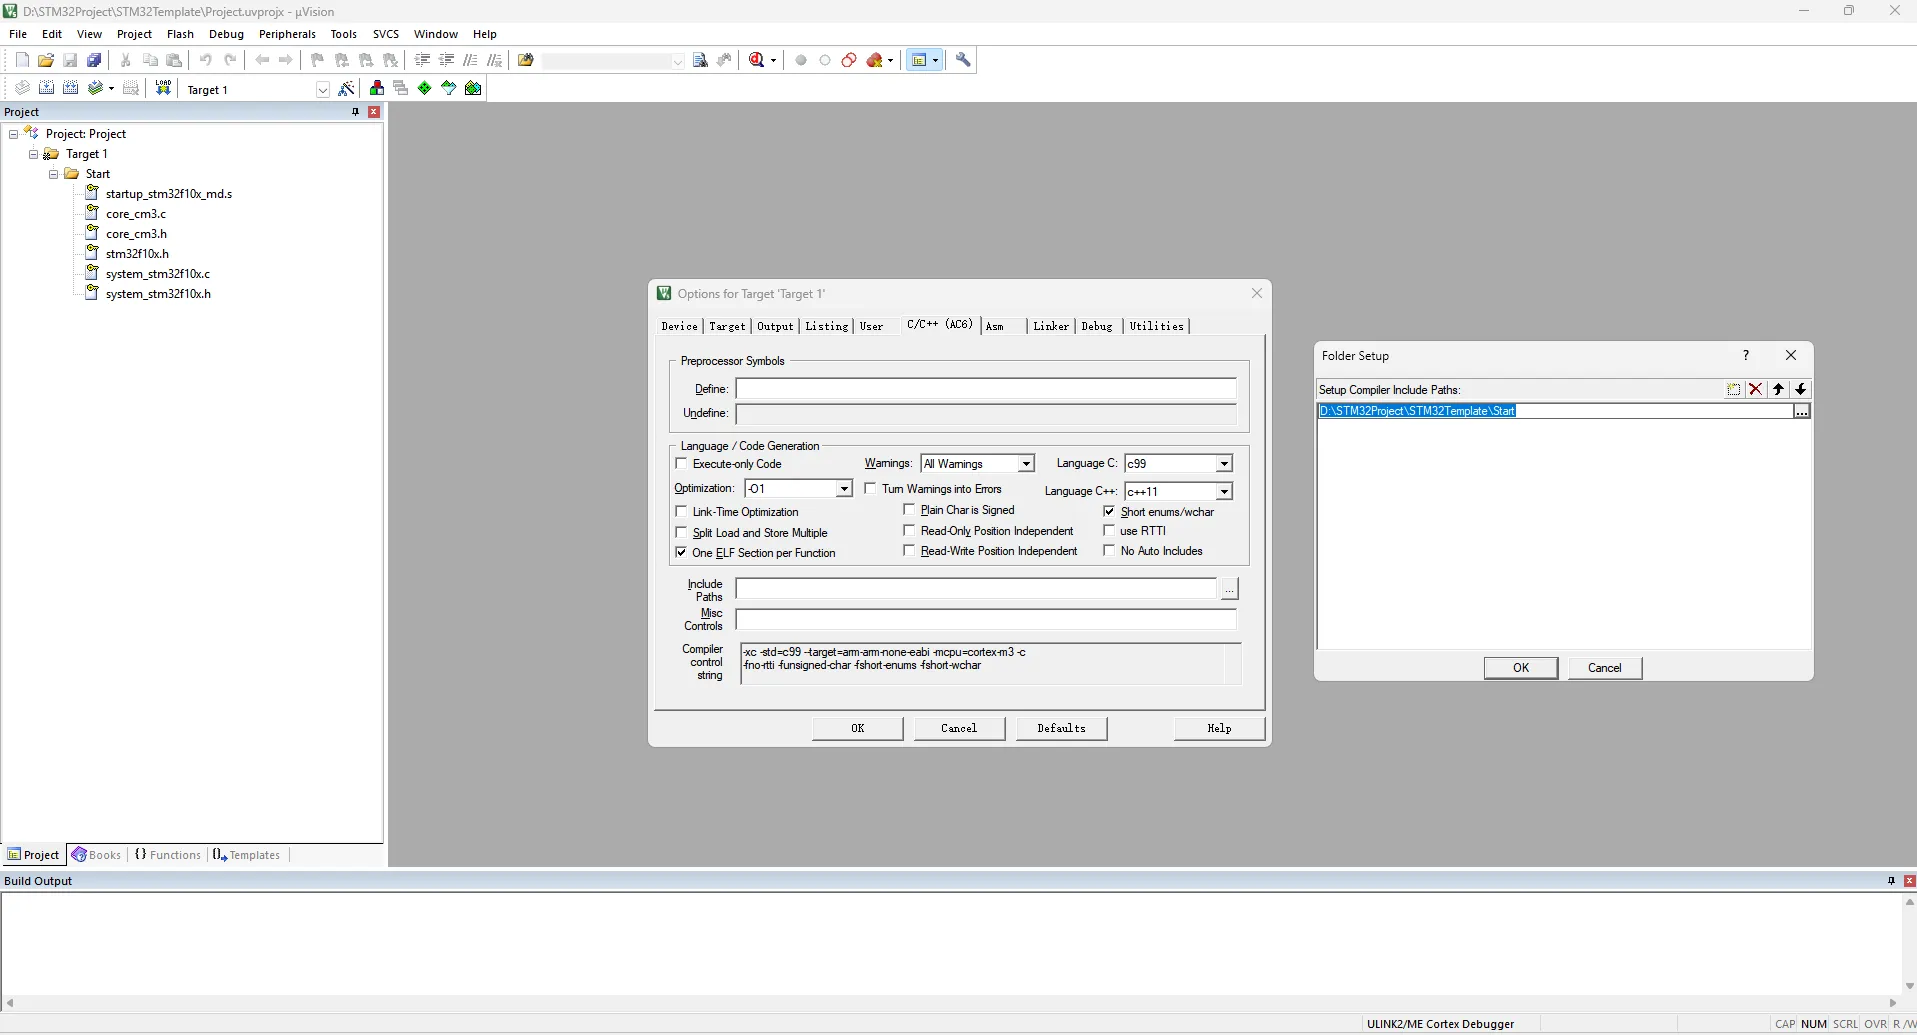Toggle One ELF Section per Function

682,553
